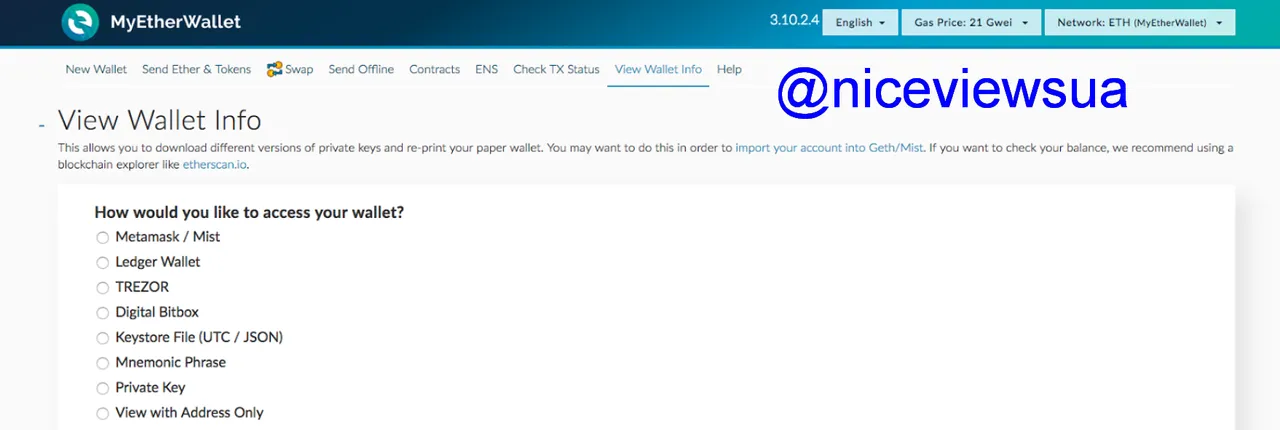
Task: Open the Network: ETH dropdown
Action: (x=1139, y=22)
